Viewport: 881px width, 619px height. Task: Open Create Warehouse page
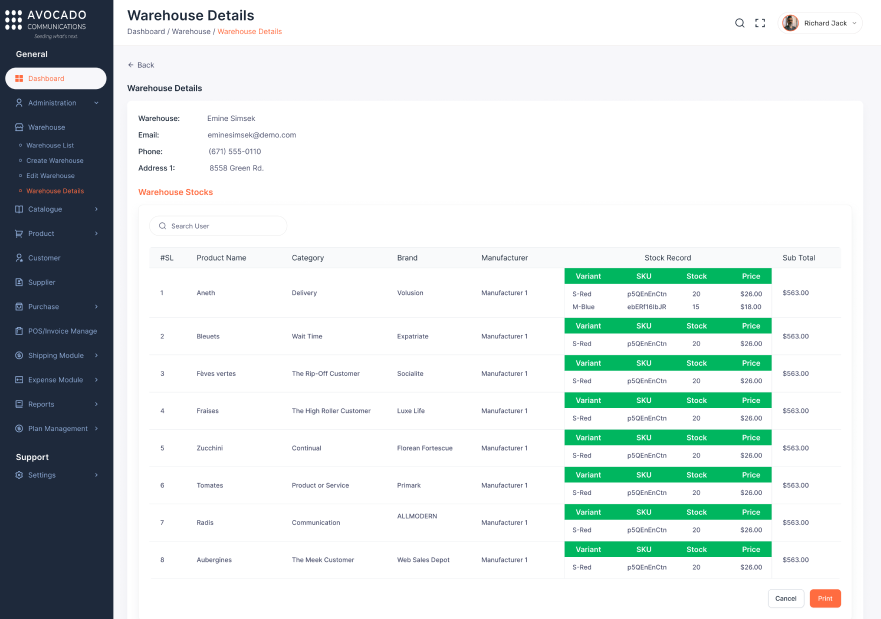pyautogui.click(x=55, y=161)
